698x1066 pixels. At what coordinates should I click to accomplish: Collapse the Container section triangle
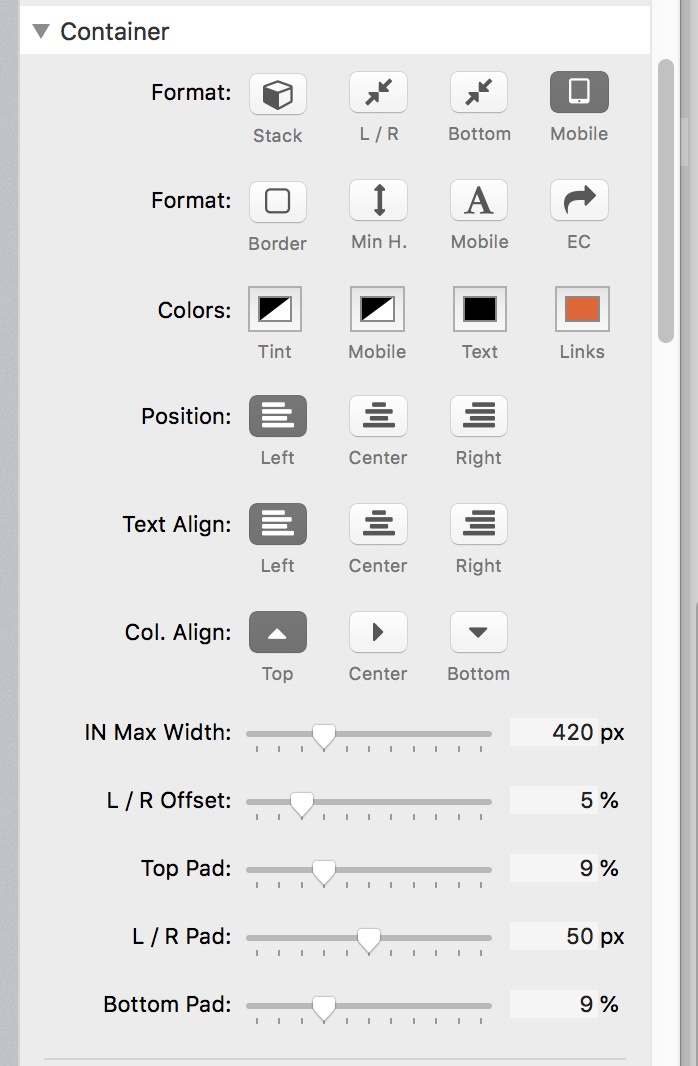(x=41, y=31)
